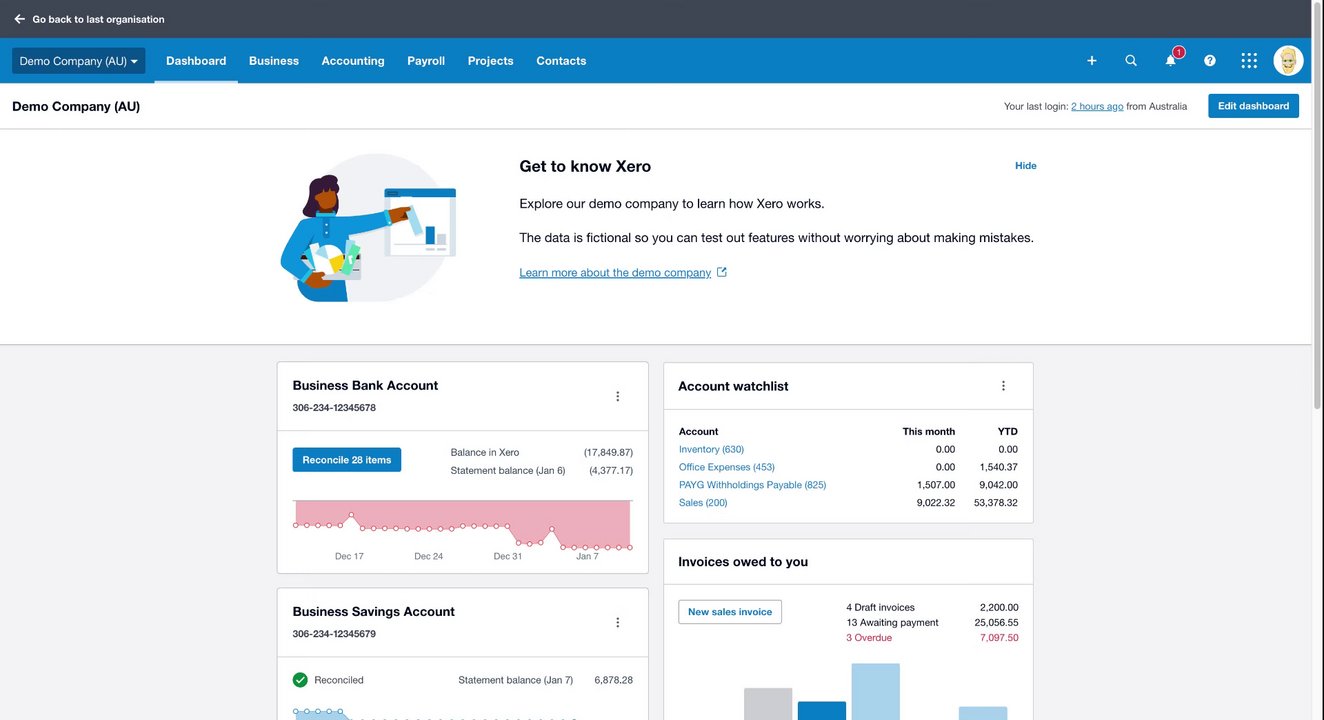
Task: Open the app launcher grid icon
Action: [x=1249, y=61]
